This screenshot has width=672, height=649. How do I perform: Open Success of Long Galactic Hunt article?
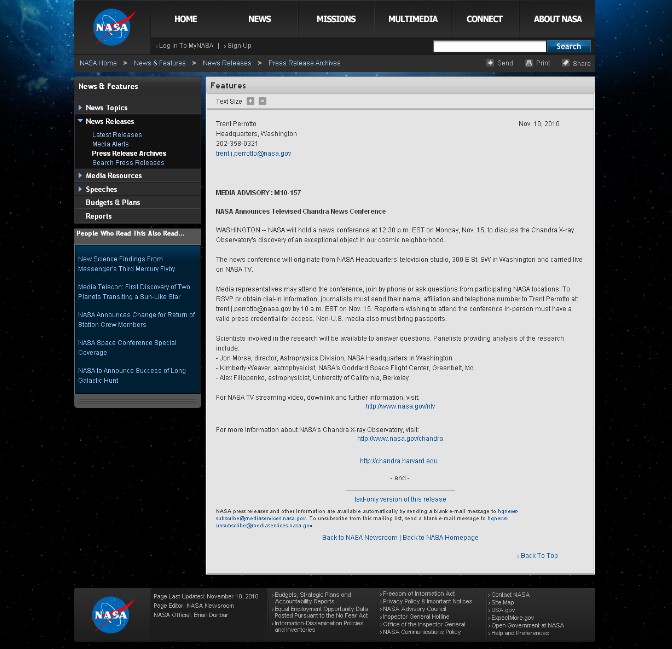(132, 376)
